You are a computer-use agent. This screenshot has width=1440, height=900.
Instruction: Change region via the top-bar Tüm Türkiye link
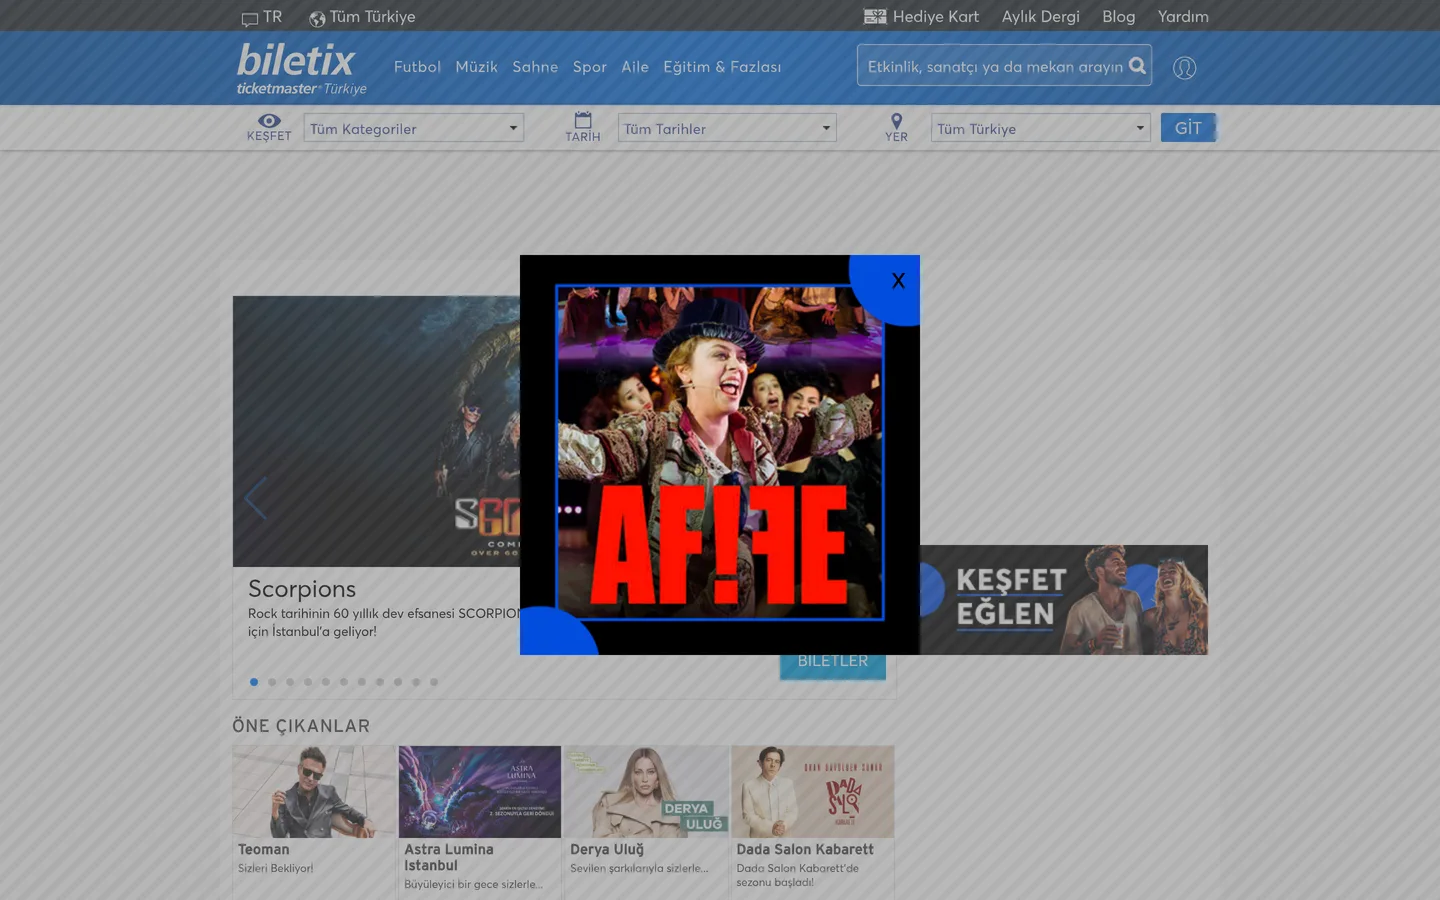point(372,17)
